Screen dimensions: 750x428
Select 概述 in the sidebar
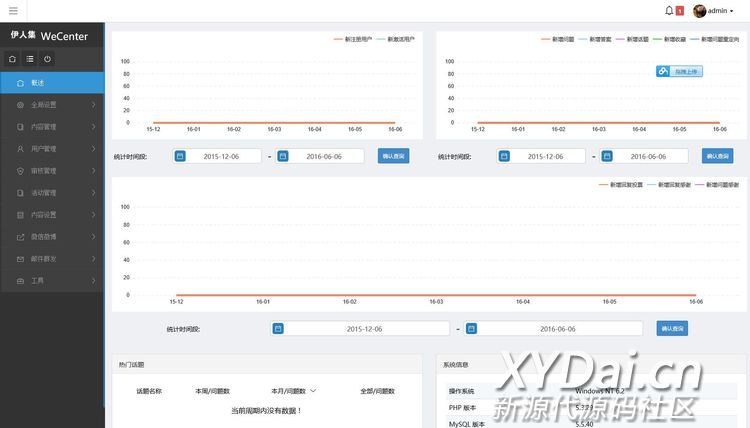tap(52, 83)
